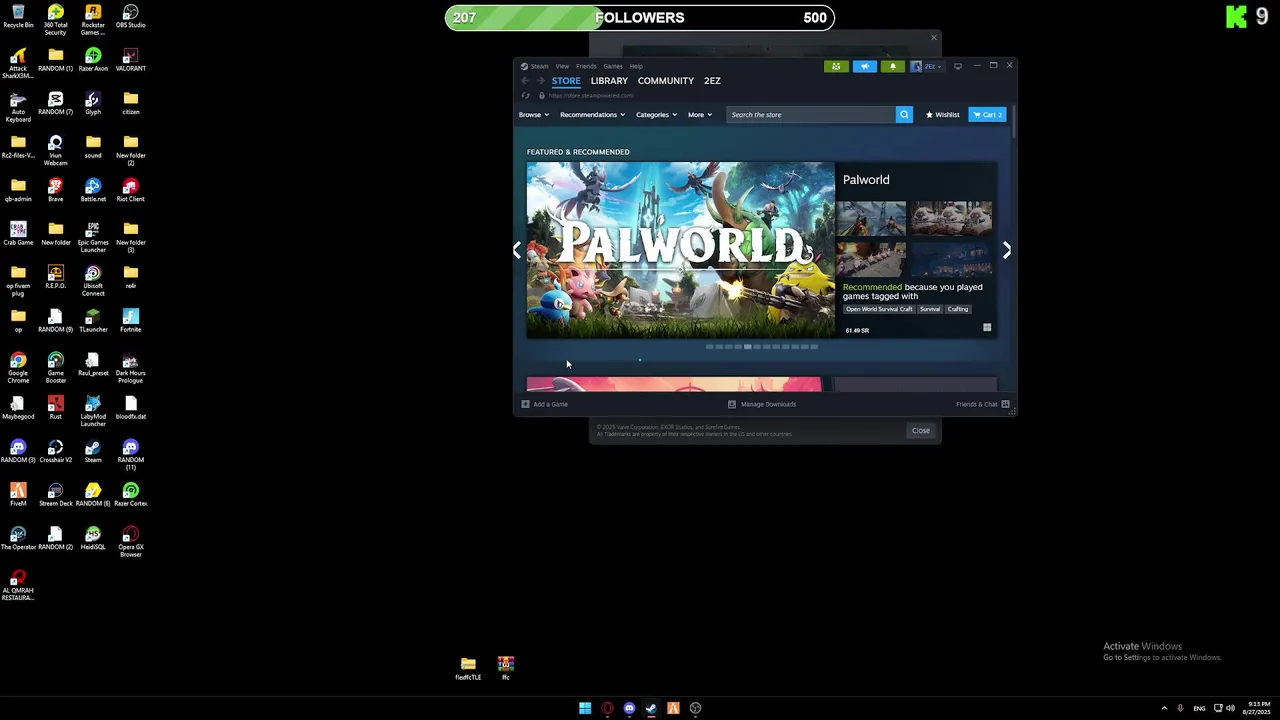Expand the Recommendations dropdown

click(592, 115)
